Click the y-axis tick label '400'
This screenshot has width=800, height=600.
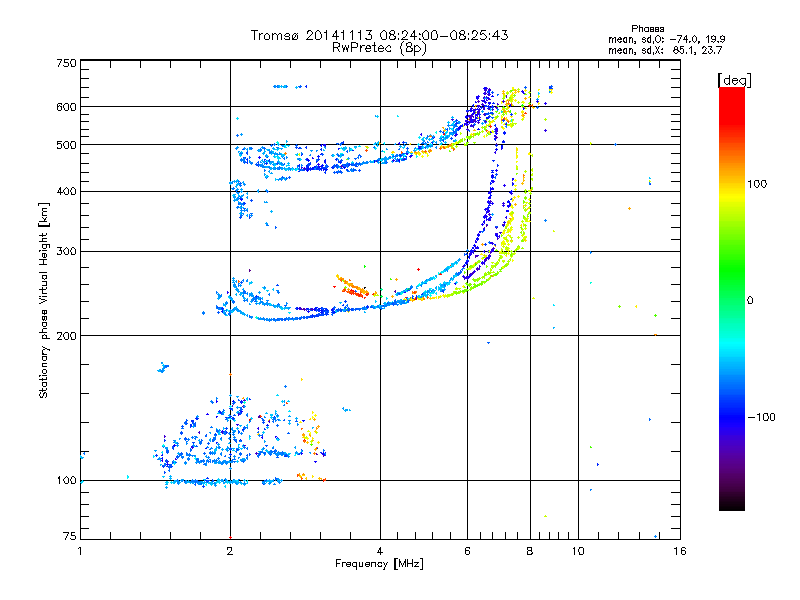[66, 192]
